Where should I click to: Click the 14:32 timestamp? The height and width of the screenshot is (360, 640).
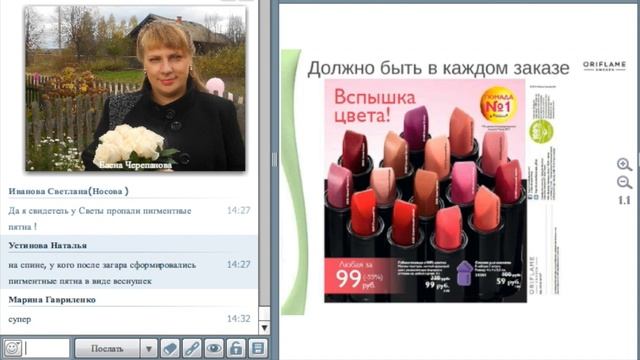coord(239,318)
